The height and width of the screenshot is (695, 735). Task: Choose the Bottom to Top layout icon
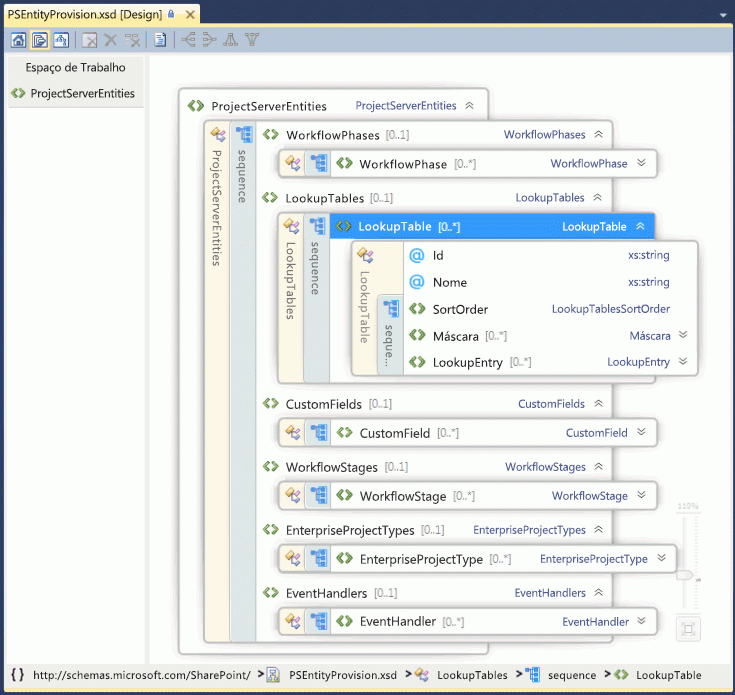[x=252, y=41]
